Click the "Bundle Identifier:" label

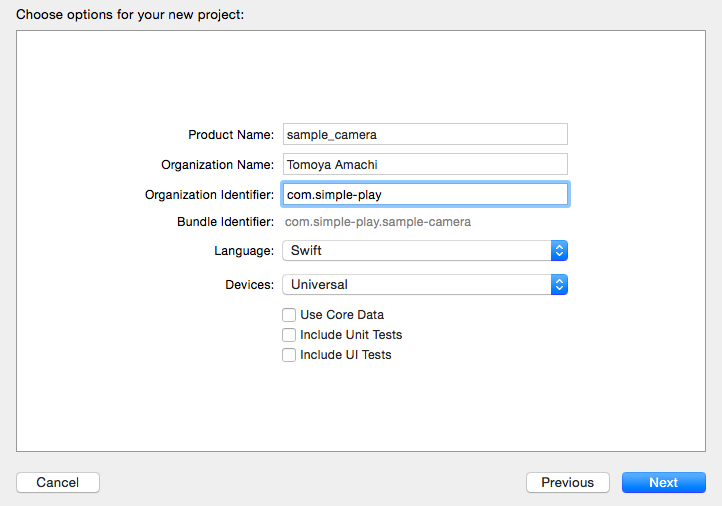click(x=225, y=222)
